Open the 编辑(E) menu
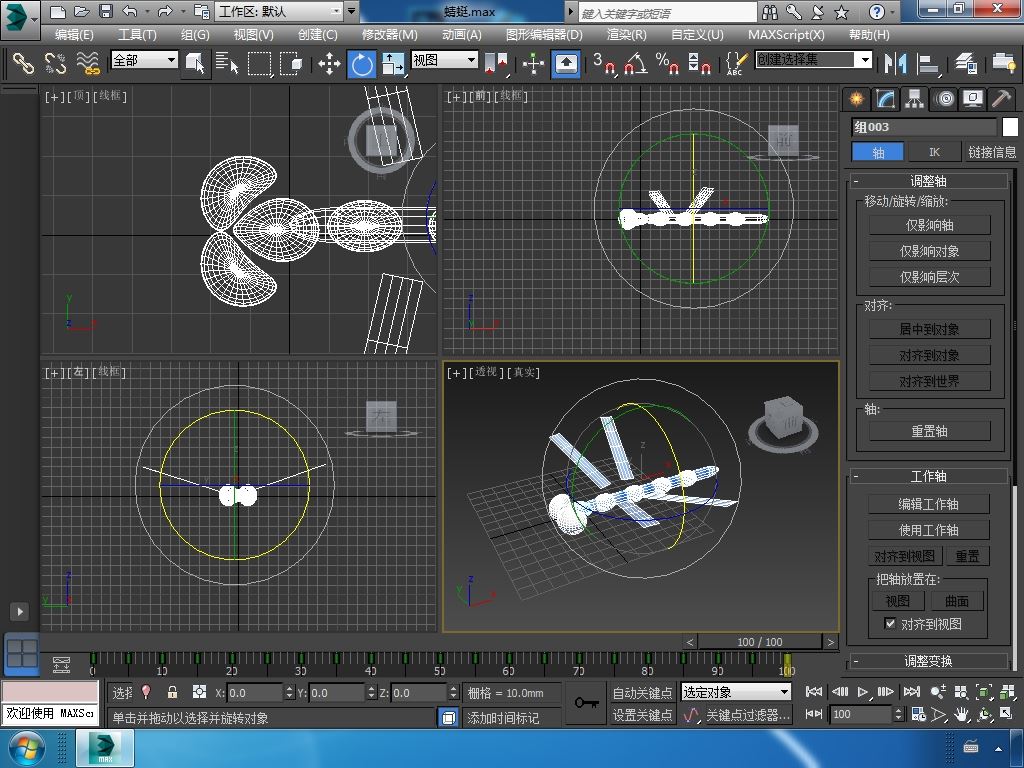The width and height of the screenshot is (1024, 768). pos(74,35)
